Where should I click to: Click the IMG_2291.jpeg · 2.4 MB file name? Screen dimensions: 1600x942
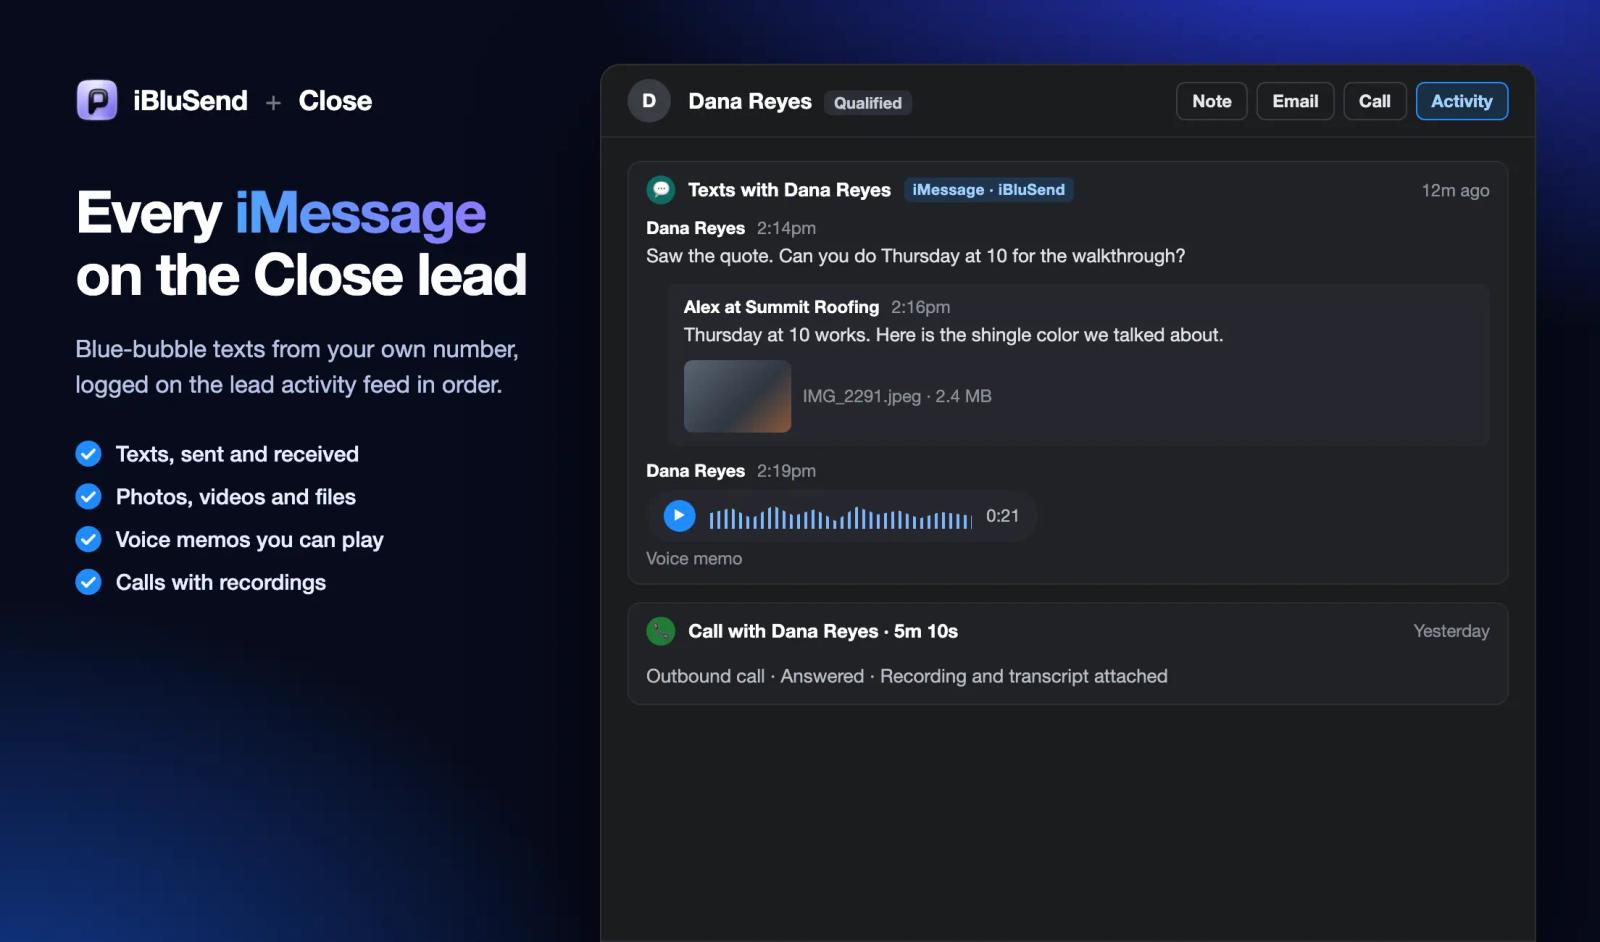click(897, 396)
